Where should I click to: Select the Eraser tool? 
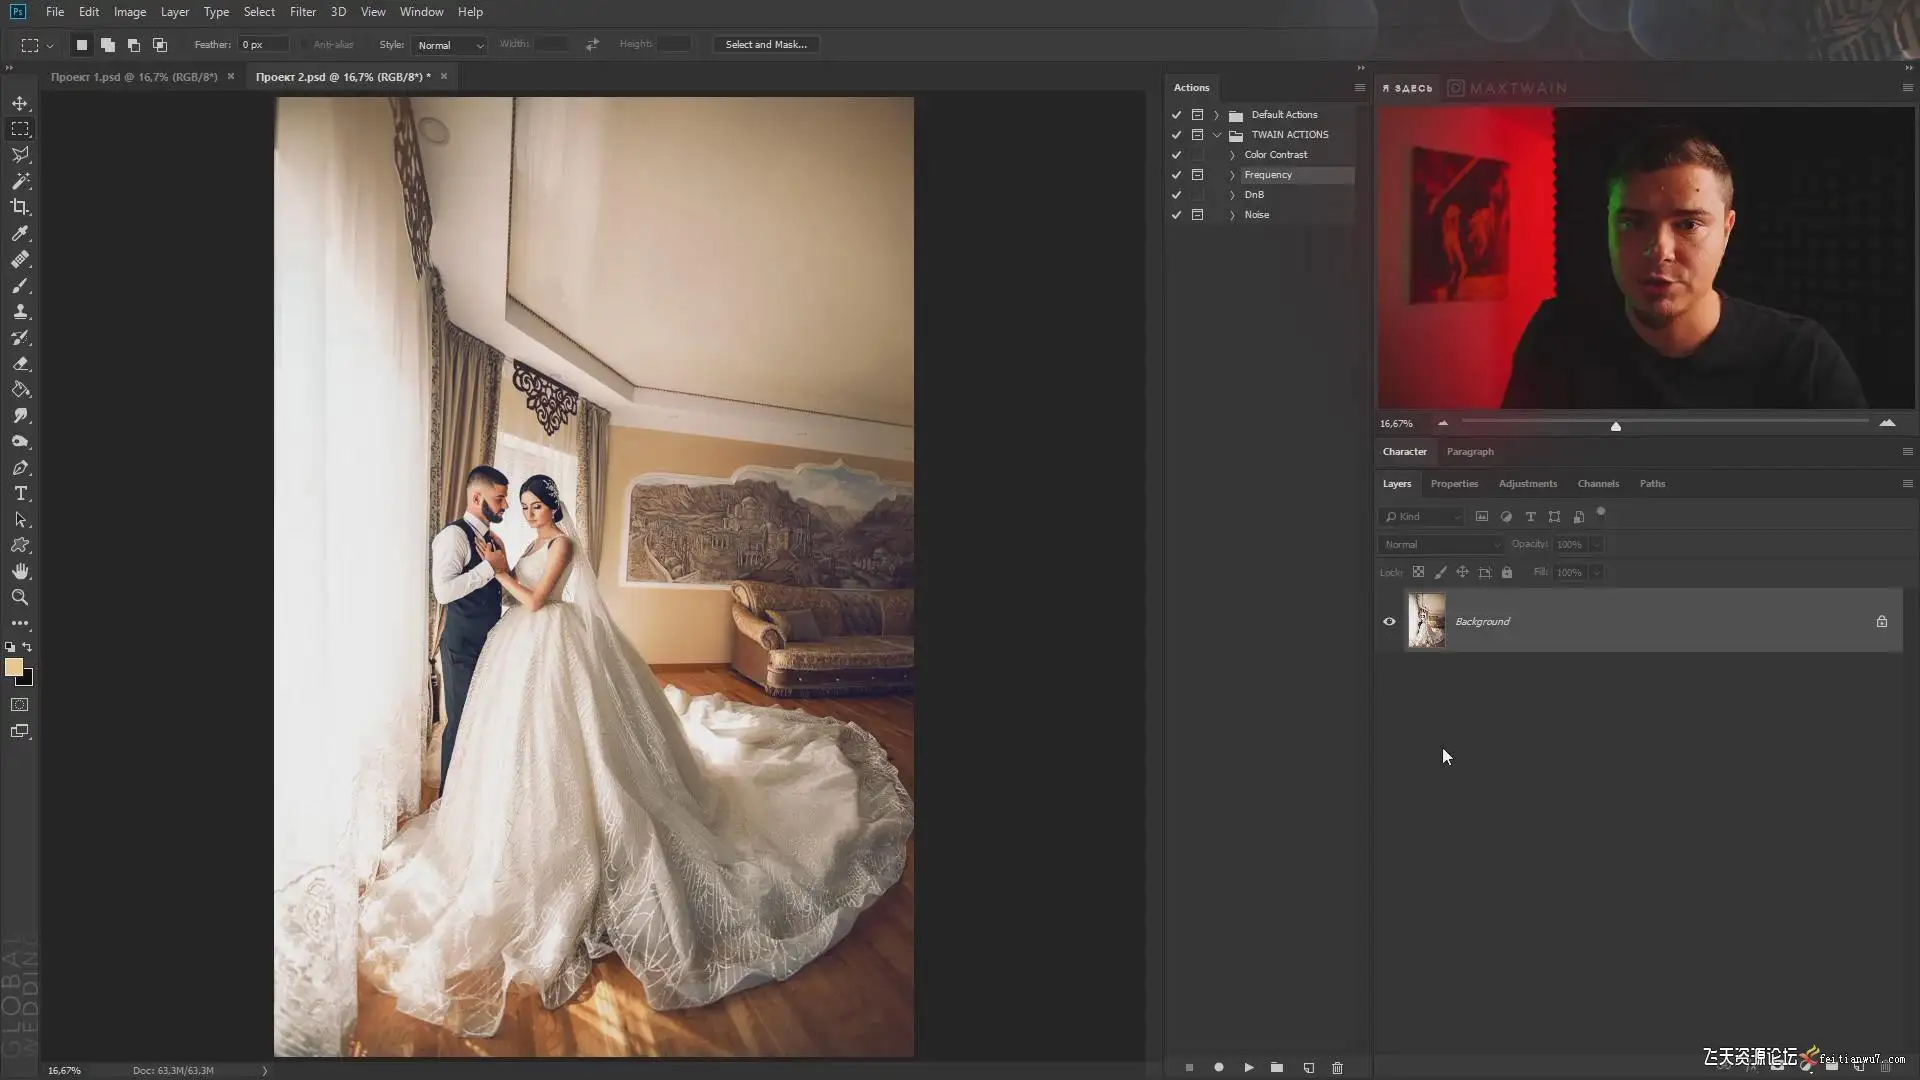click(20, 363)
